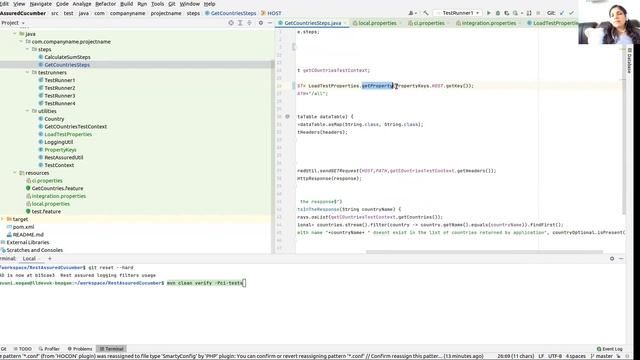Switch to integration.properties editor tab

489,23
